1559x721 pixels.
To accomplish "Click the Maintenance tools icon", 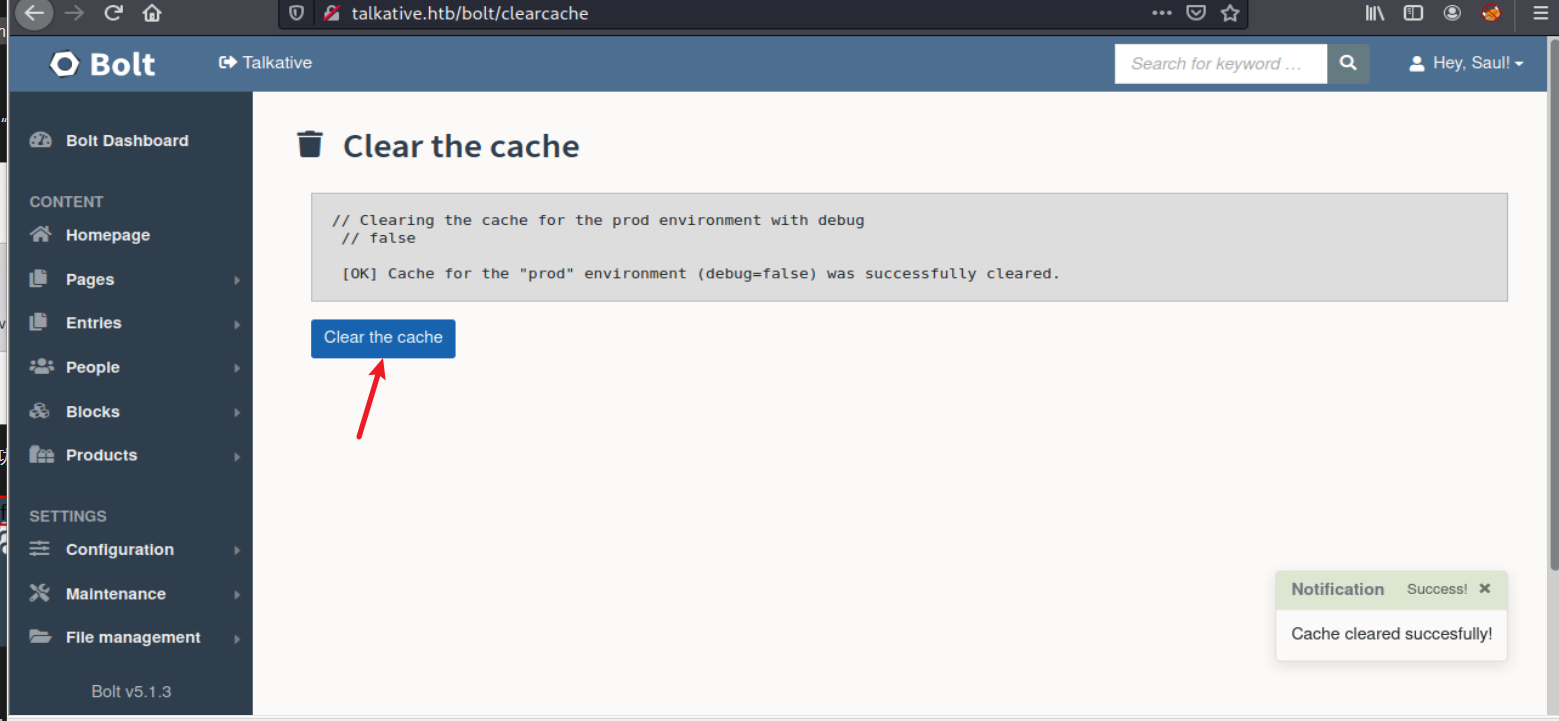I will [x=40, y=593].
